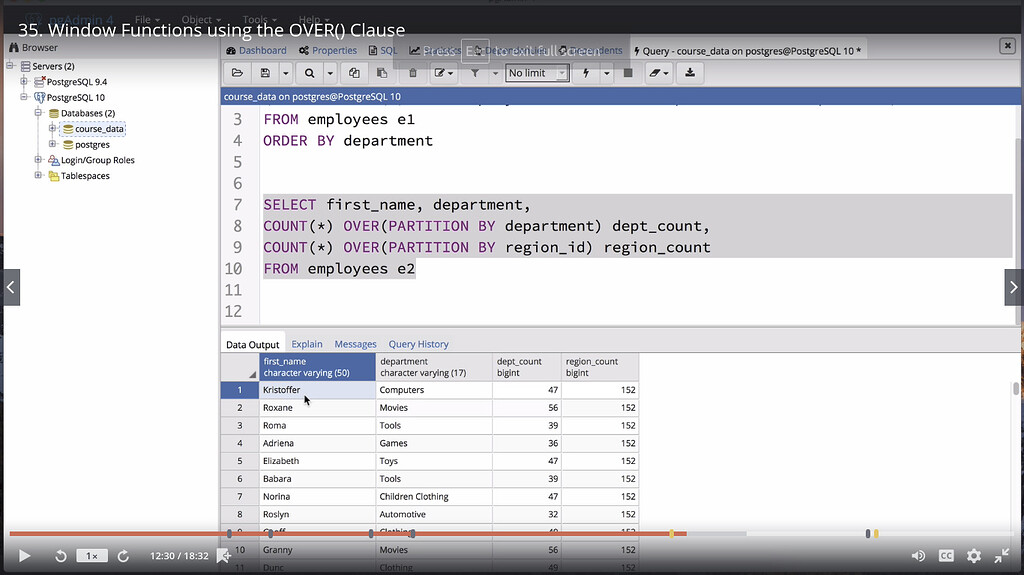Select the Roxane first_name cell

coord(317,408)
